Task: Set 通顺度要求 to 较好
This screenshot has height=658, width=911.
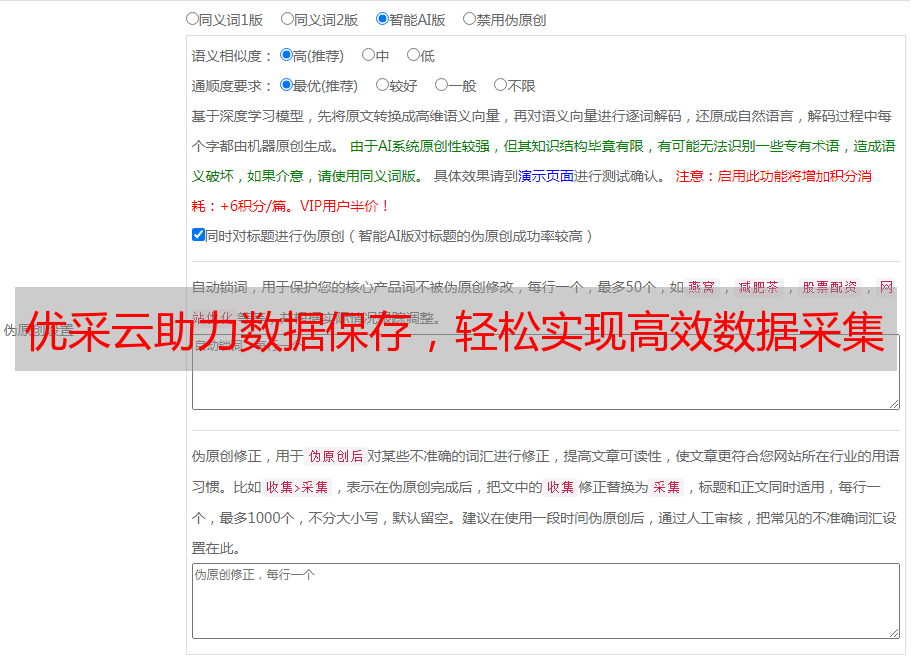Action: click(x=382, y=85)
